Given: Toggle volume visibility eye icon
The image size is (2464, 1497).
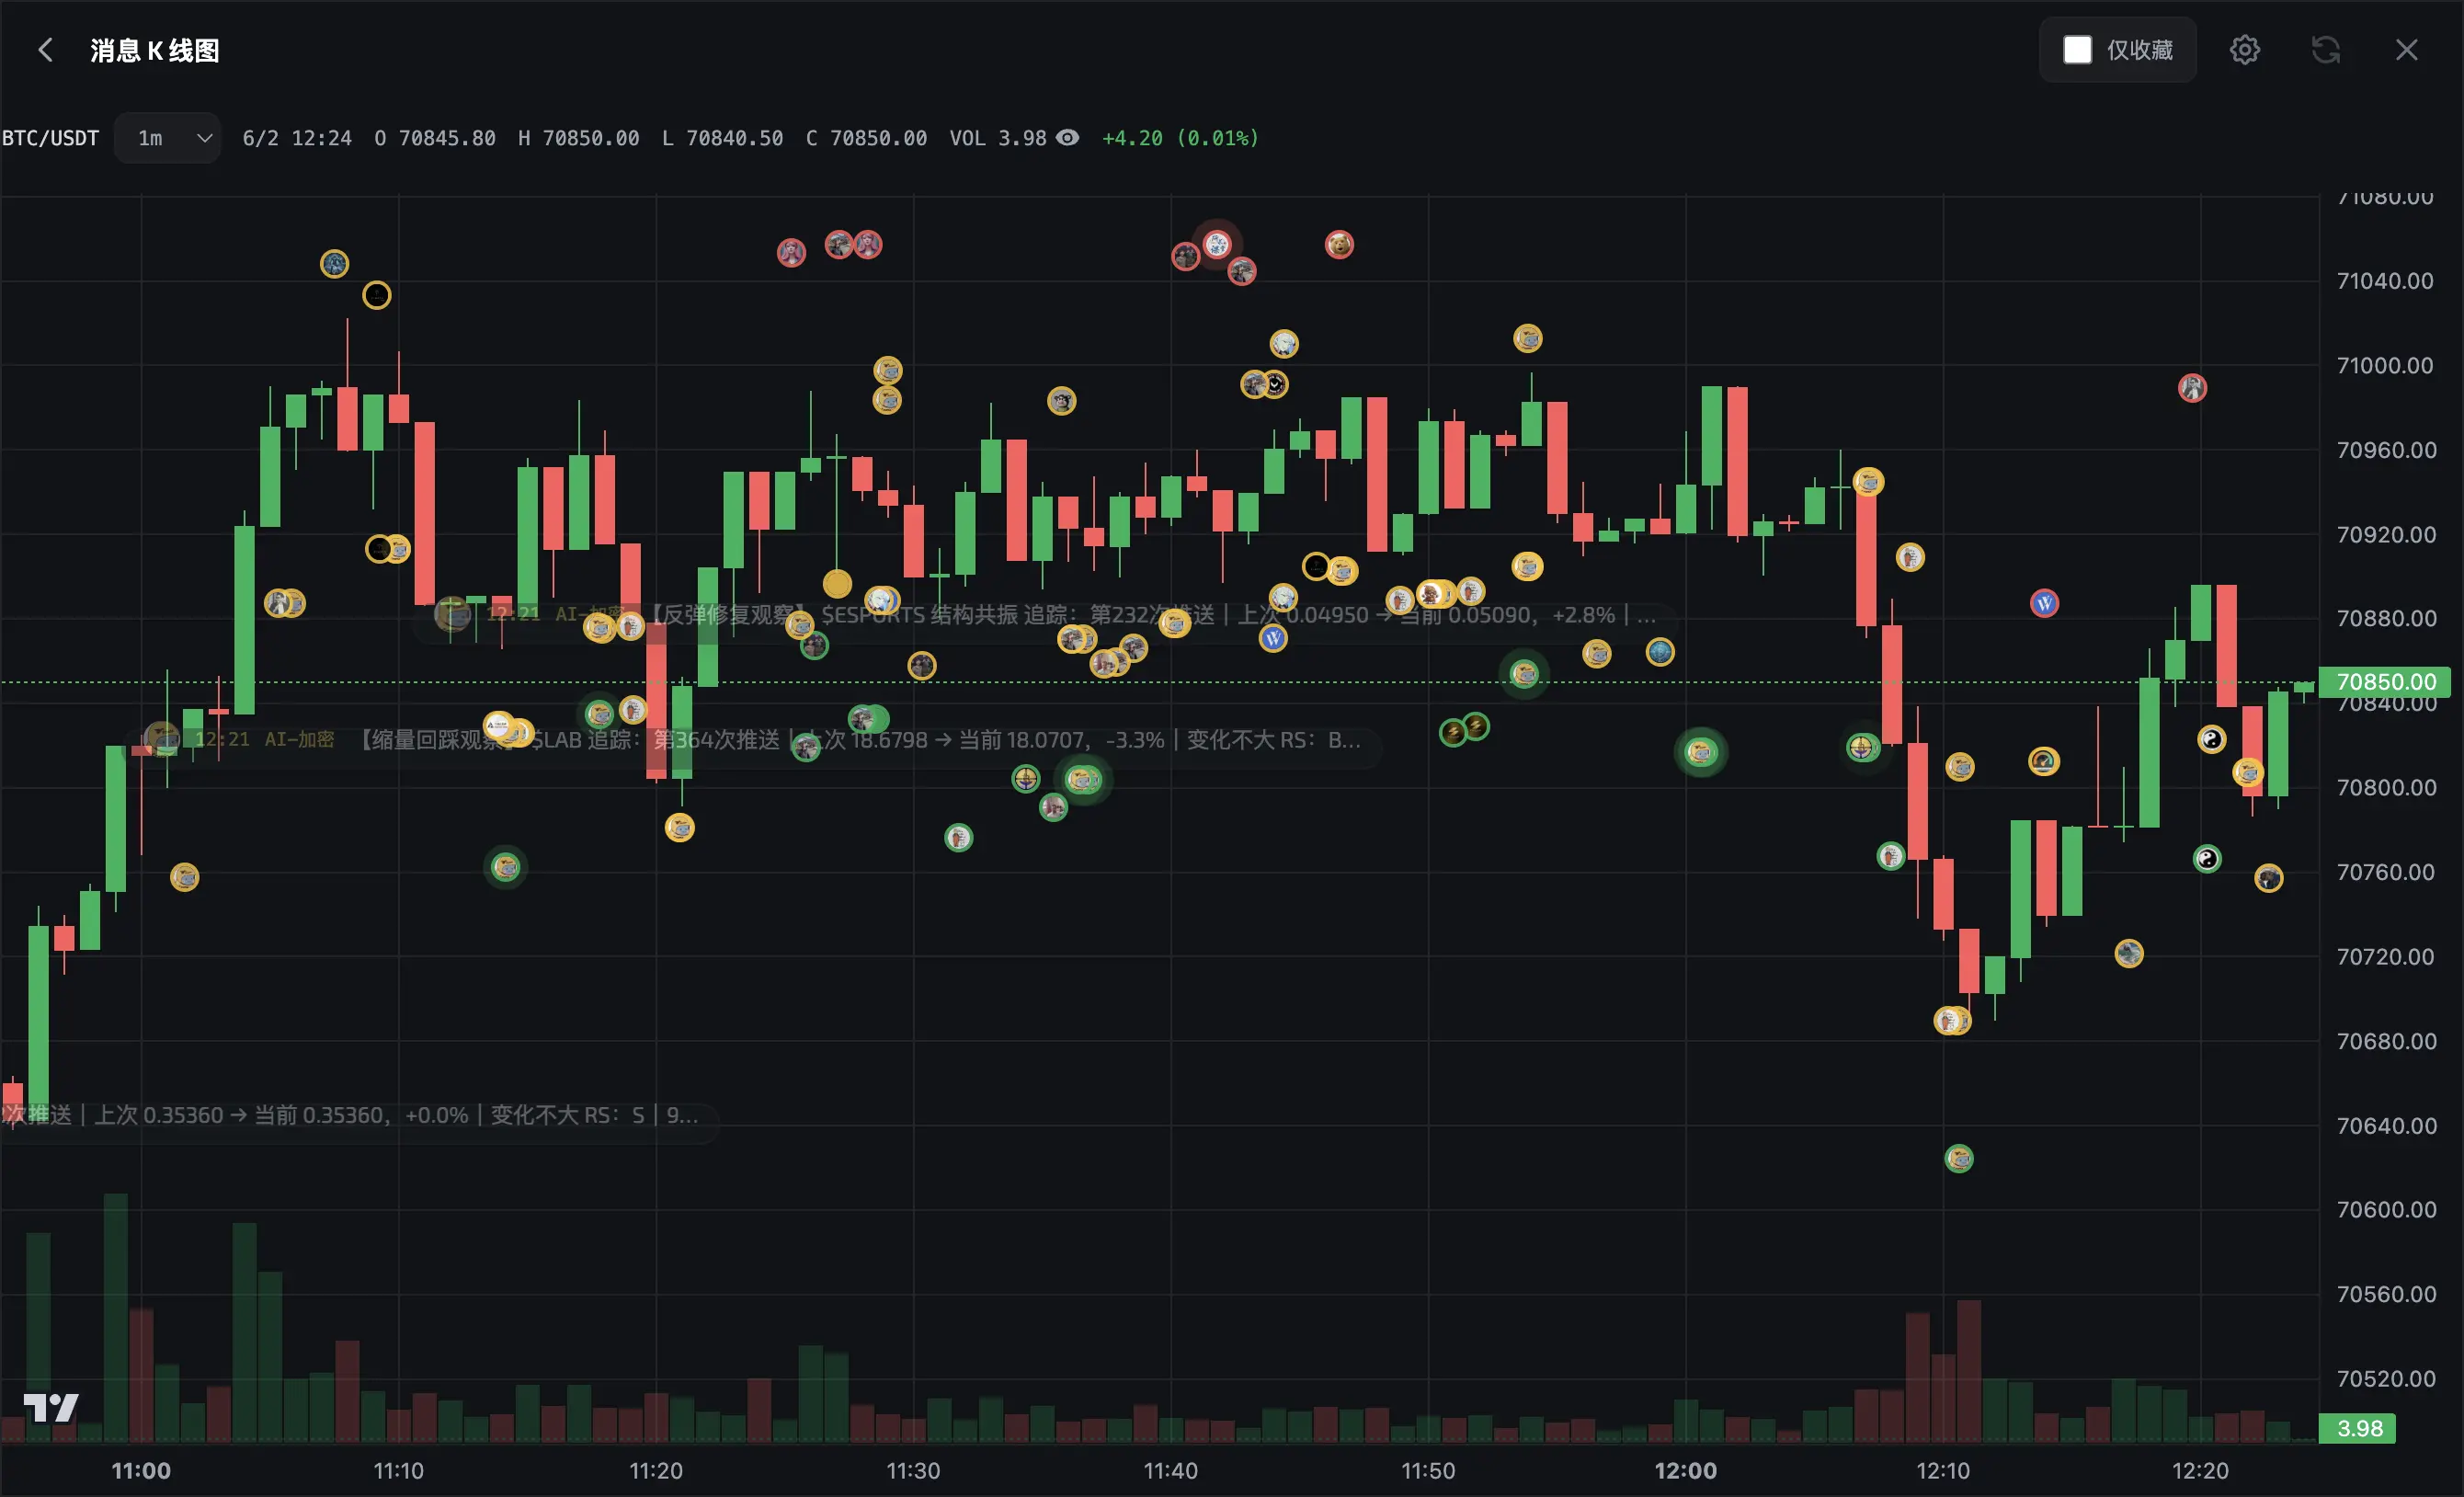Looking at the screenshot, I should pyautogui.click(x=1068, y=138).
